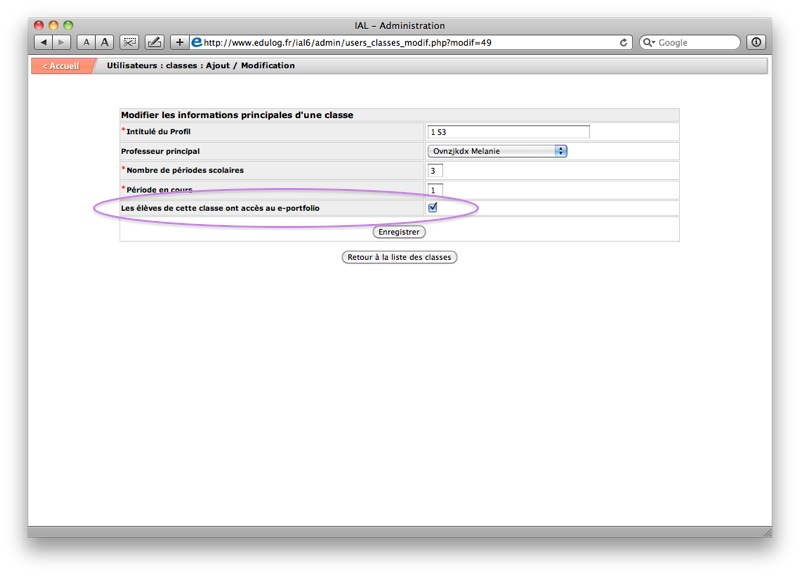The height and width of the screenshot is (576, 800).
Task: Click the browser forward arrow button
Action: tap(62, 43)
